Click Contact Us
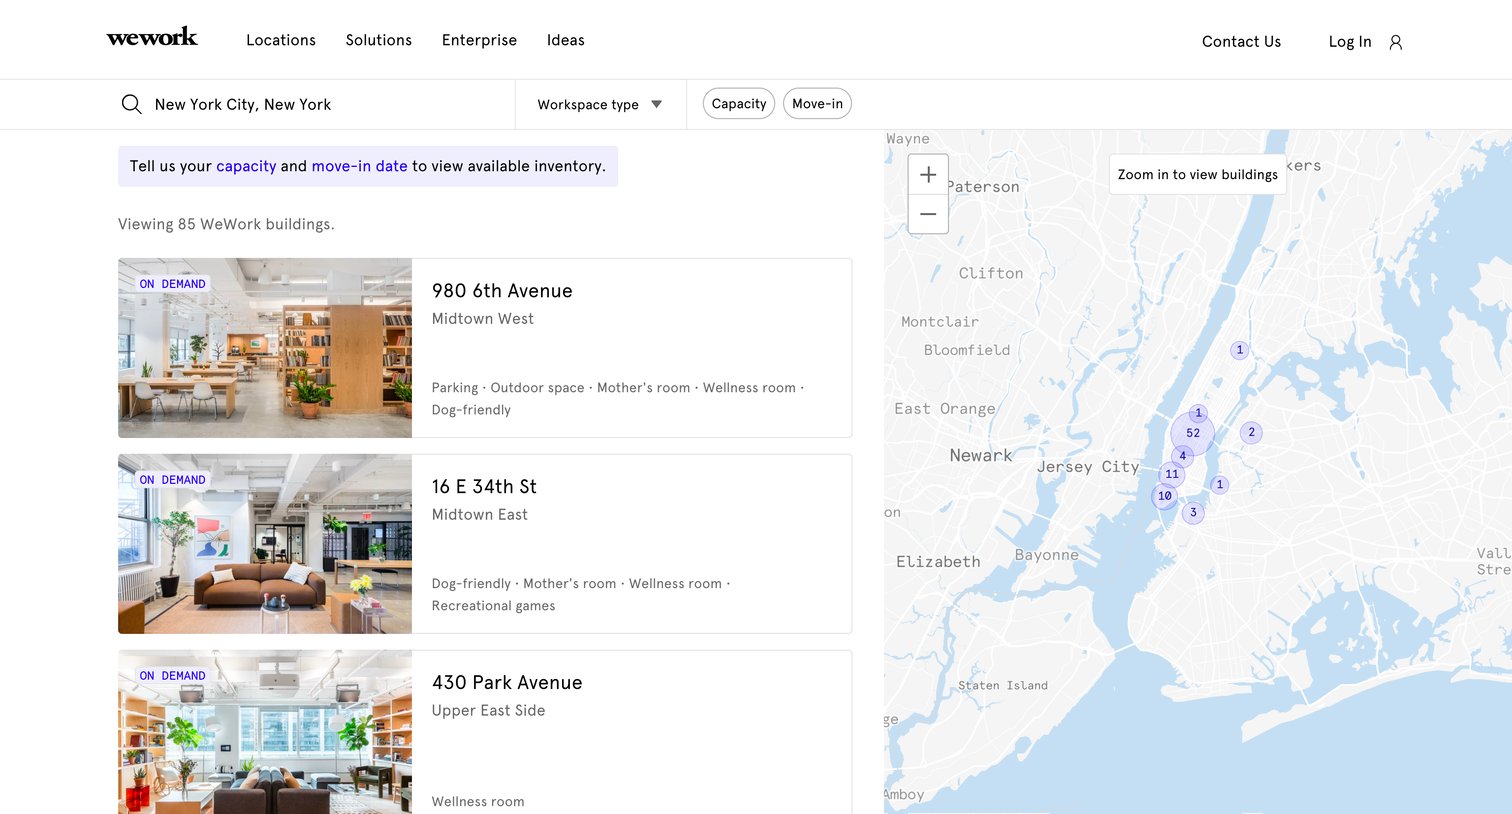The width and height of the screenshot is (1512, 814). click(x=1241, y=42)
